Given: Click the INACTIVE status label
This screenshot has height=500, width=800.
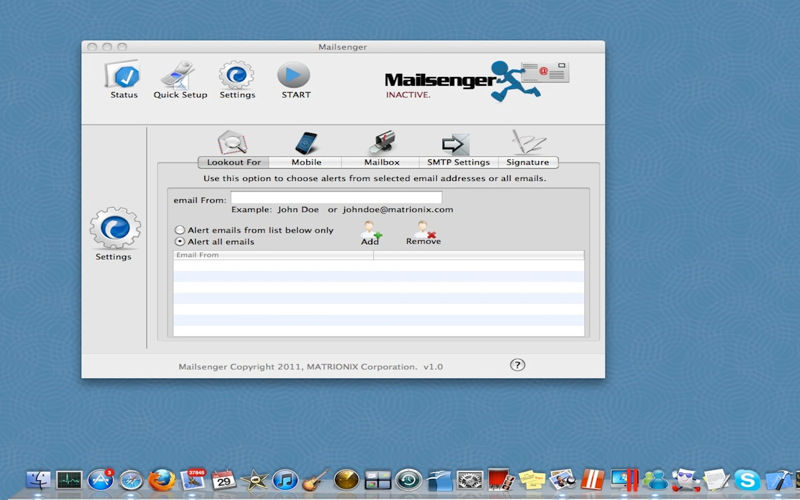Looking at the screenshot, I should 408,95.
